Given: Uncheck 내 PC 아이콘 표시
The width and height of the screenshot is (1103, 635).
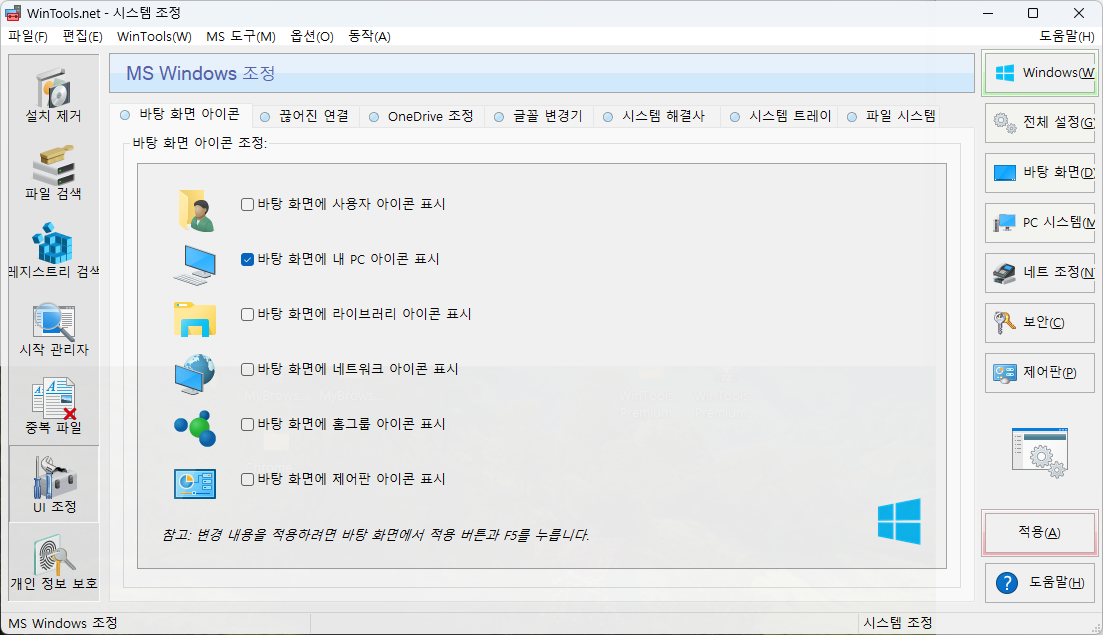Looking at the screenshot, I should (x=247, y=259).
